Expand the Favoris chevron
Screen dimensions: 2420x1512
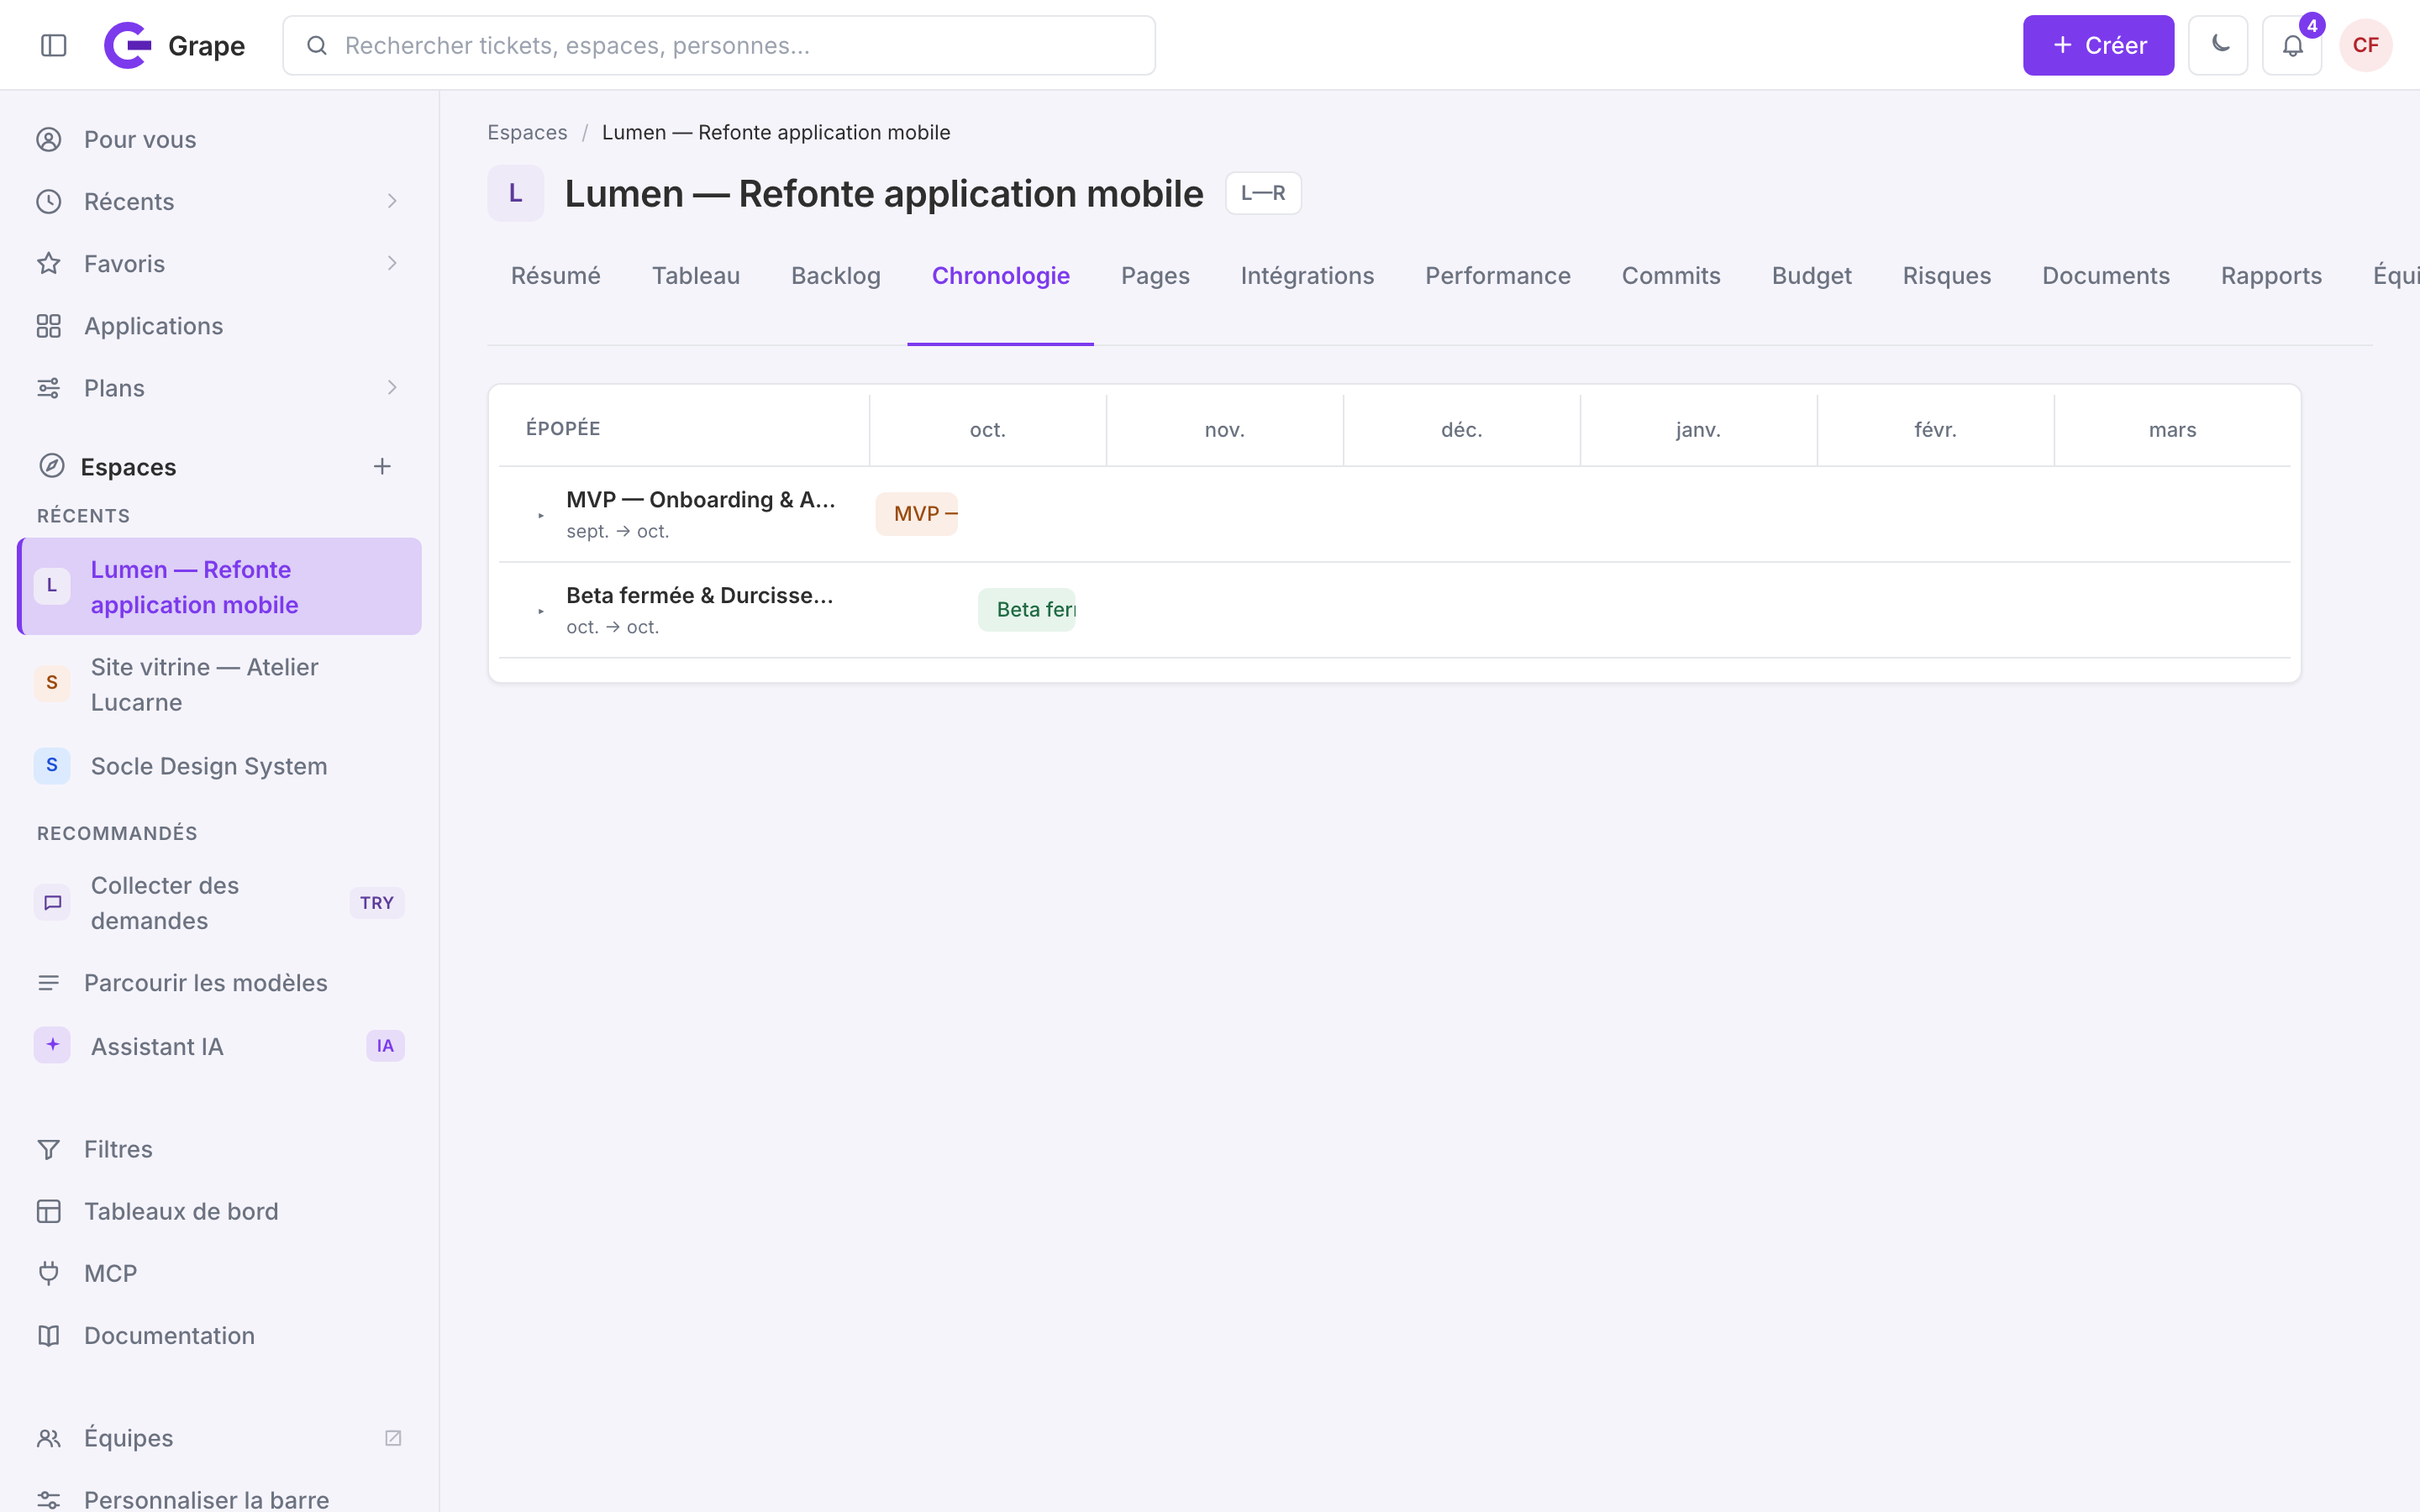392,263
